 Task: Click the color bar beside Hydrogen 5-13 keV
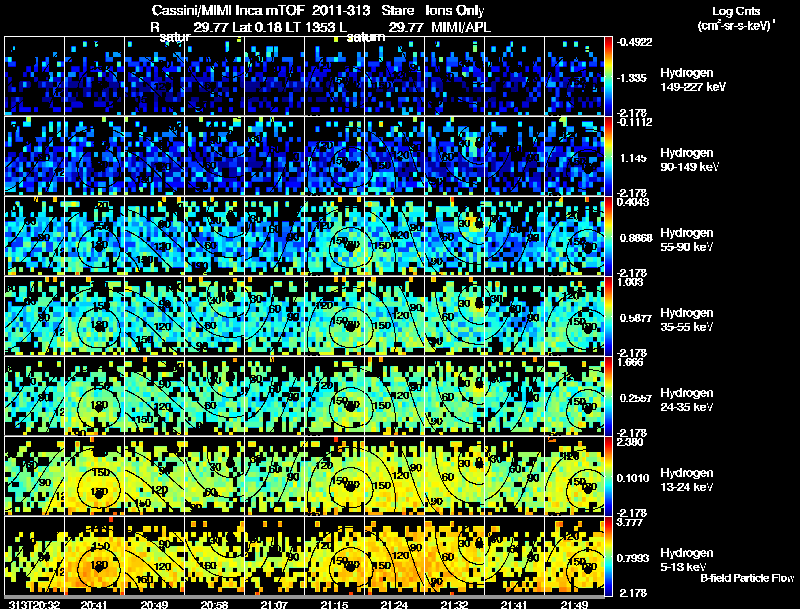pos(608,556)
